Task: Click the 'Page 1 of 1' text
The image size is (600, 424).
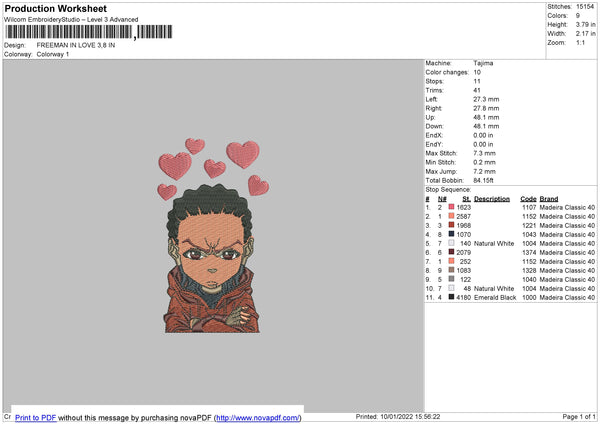Action: tap(579, 416)
